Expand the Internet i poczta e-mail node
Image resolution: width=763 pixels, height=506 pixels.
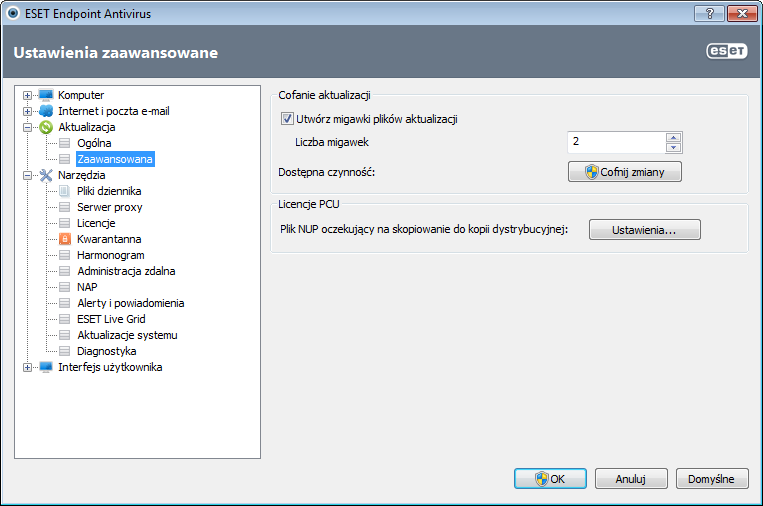[x=27, y=111]
